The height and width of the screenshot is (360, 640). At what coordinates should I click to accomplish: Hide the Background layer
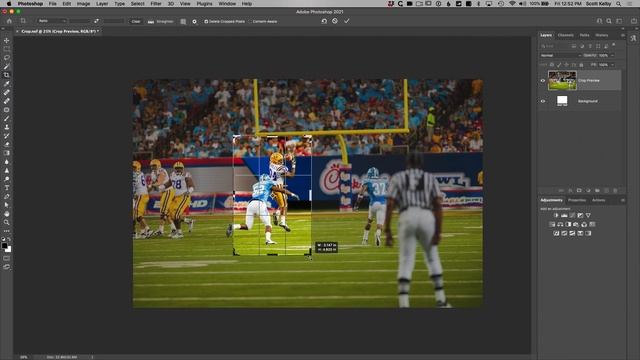pyautogui.click(x=543, y=101)
